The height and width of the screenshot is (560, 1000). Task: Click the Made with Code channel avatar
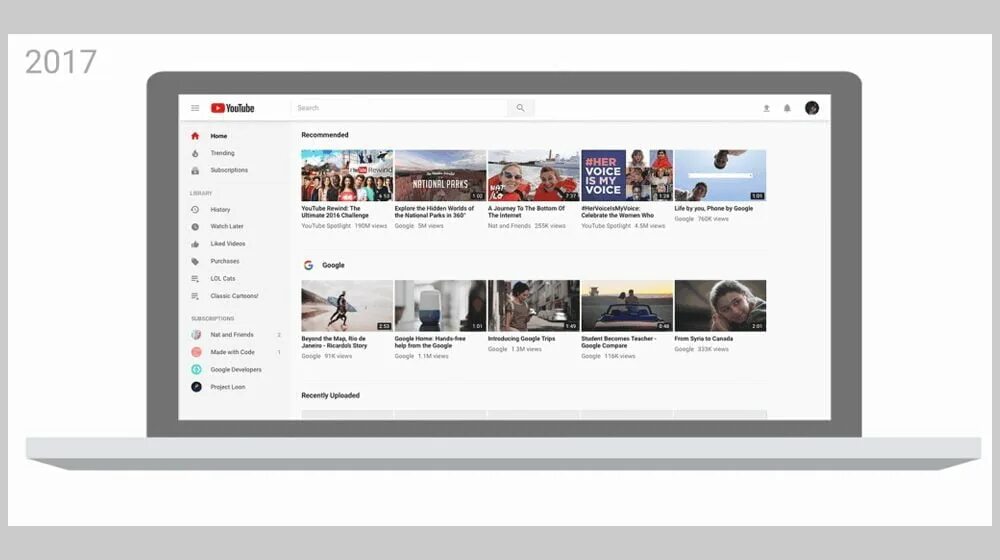(x=196, y=352)
